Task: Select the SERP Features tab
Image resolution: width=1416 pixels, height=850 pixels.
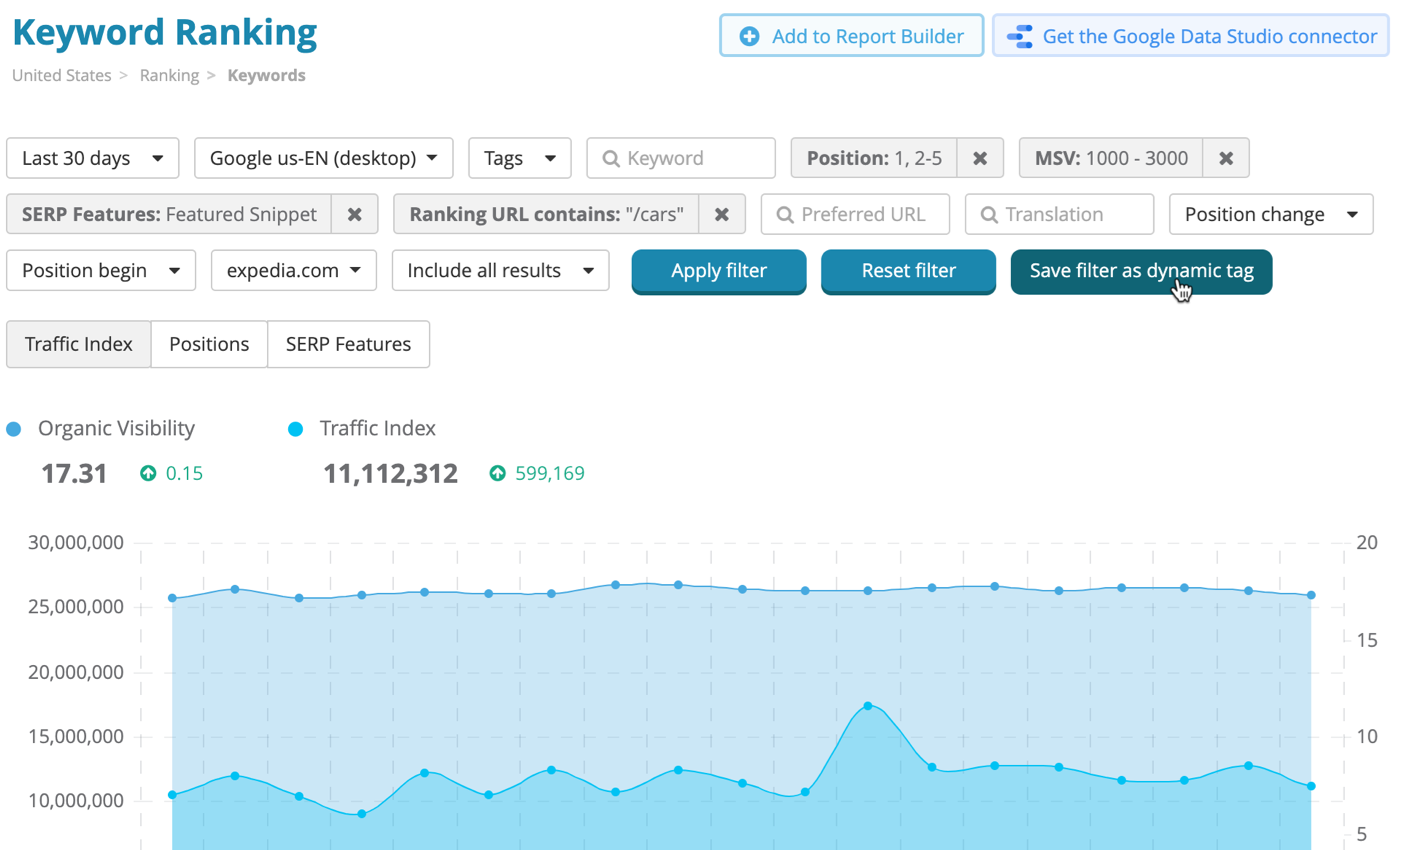Action: pyautogui.click(x=348, y=344)
